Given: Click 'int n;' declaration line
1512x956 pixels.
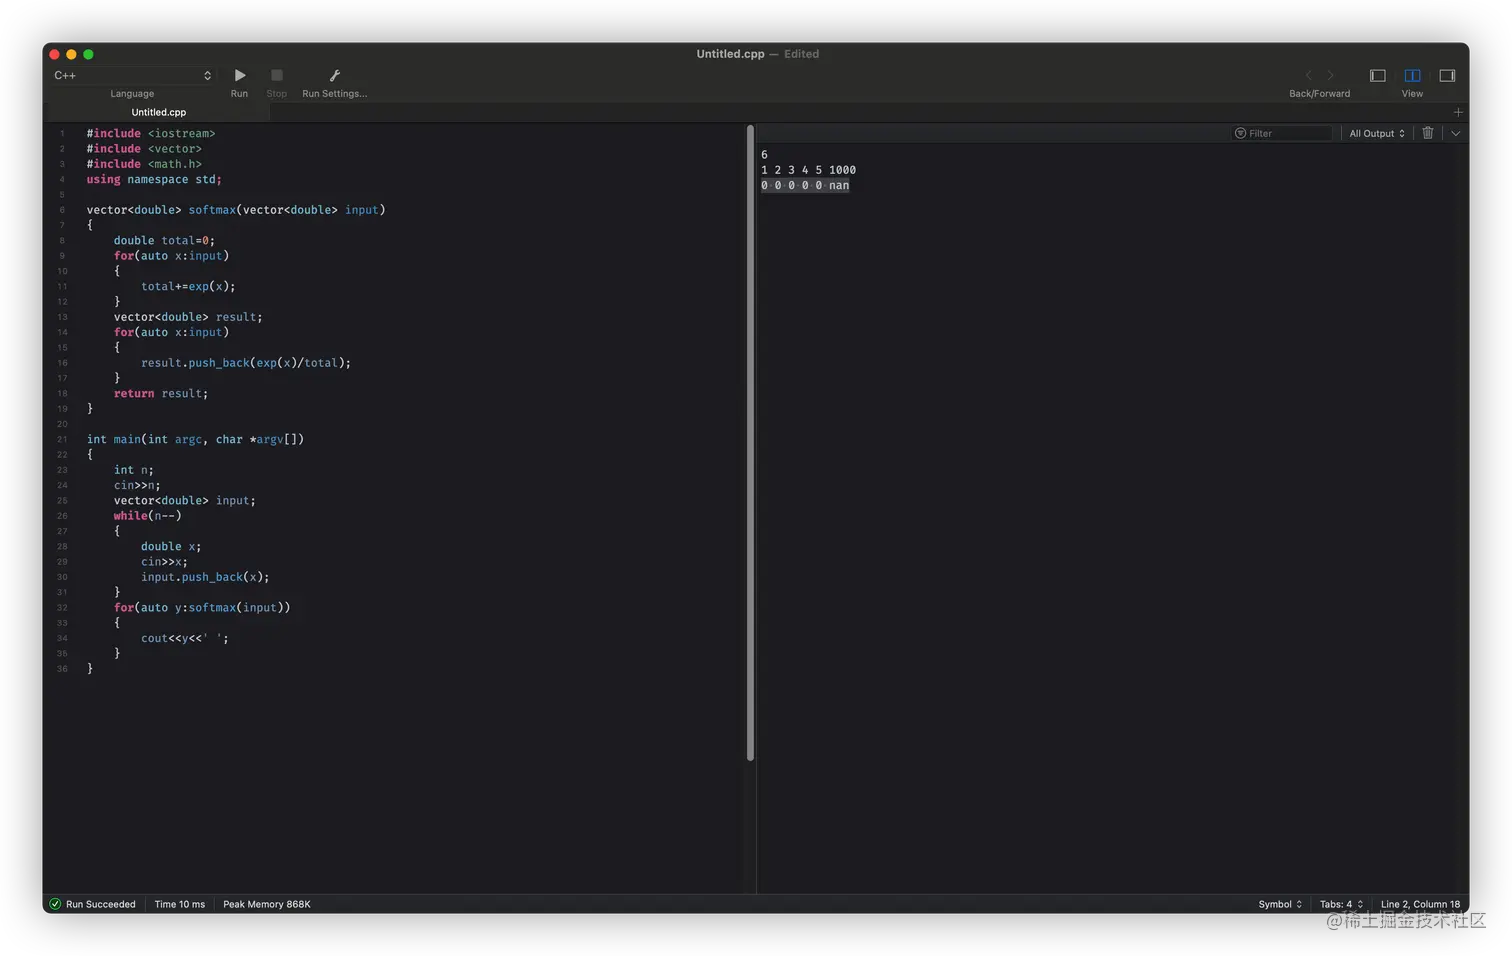Looking at the screenshot, I should (134, 470).
